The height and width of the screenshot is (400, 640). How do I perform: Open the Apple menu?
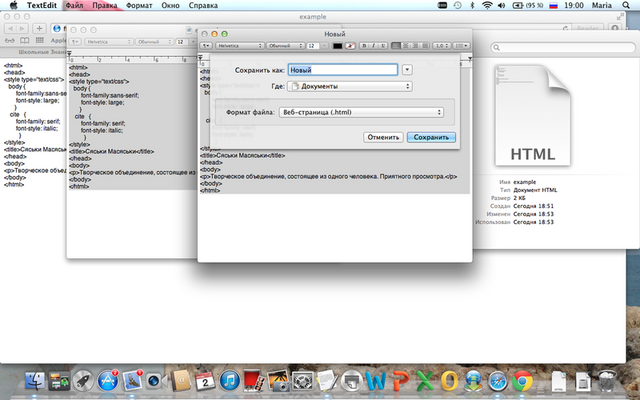(x=13, y=5)
